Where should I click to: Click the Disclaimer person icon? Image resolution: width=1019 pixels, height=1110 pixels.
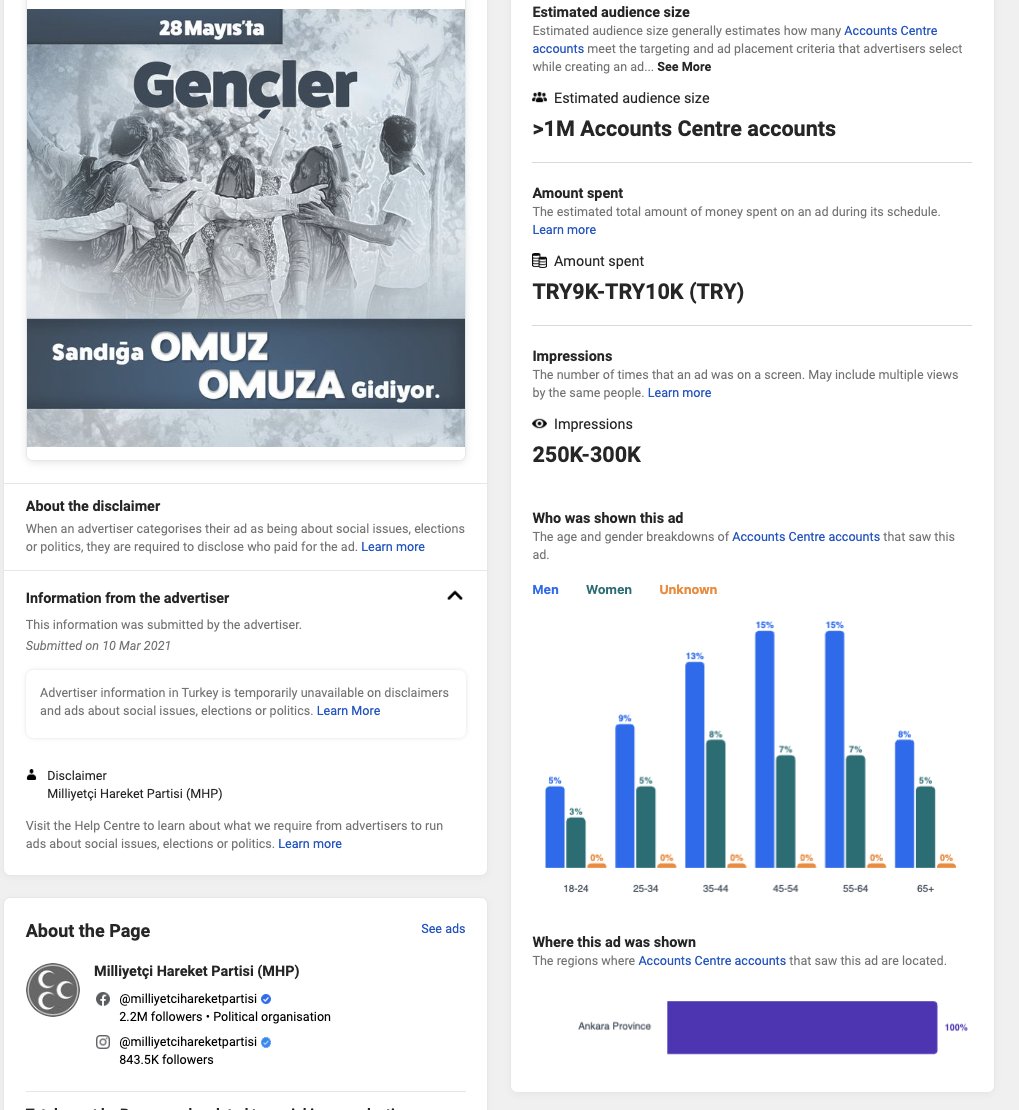click(31, 775)
